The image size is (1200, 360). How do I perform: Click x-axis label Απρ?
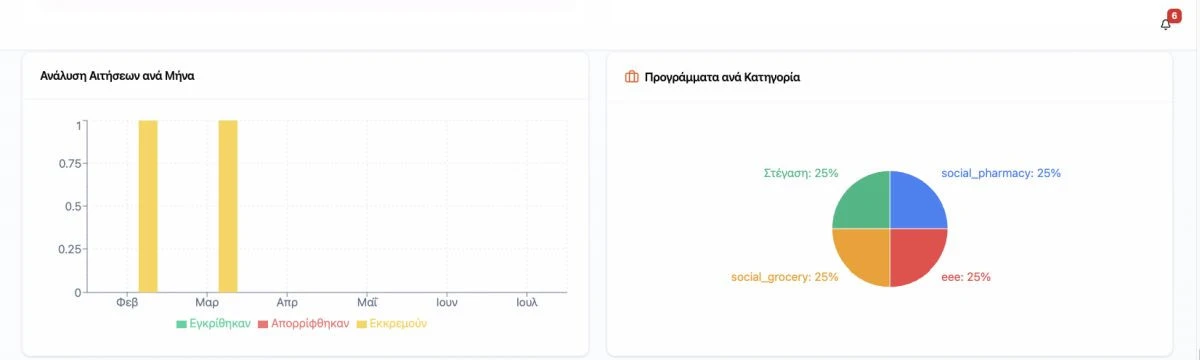287,302
